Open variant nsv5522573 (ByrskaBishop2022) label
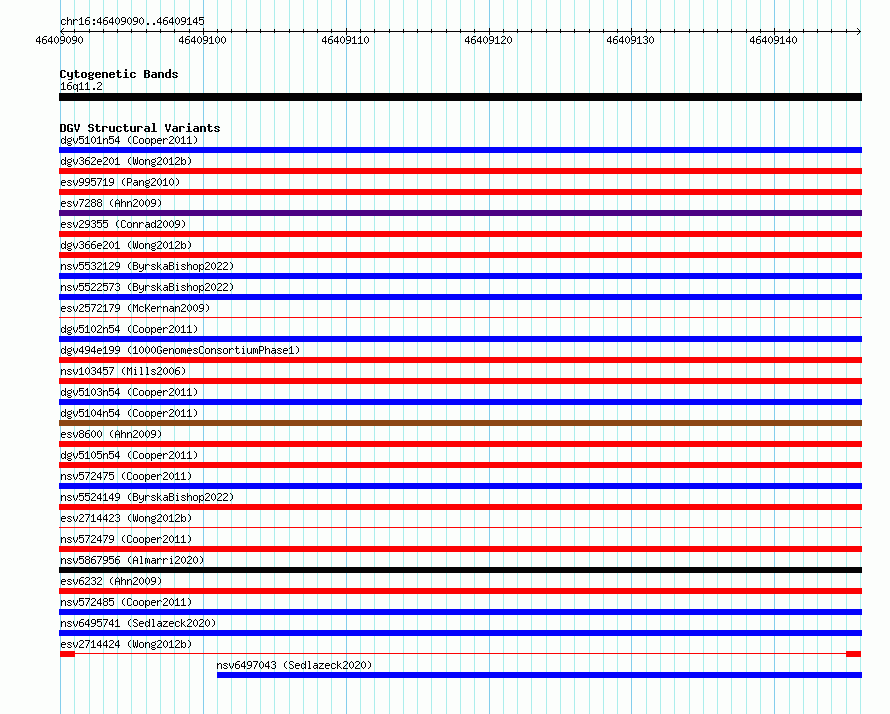The image size is (890, 714). coord(147,287)
